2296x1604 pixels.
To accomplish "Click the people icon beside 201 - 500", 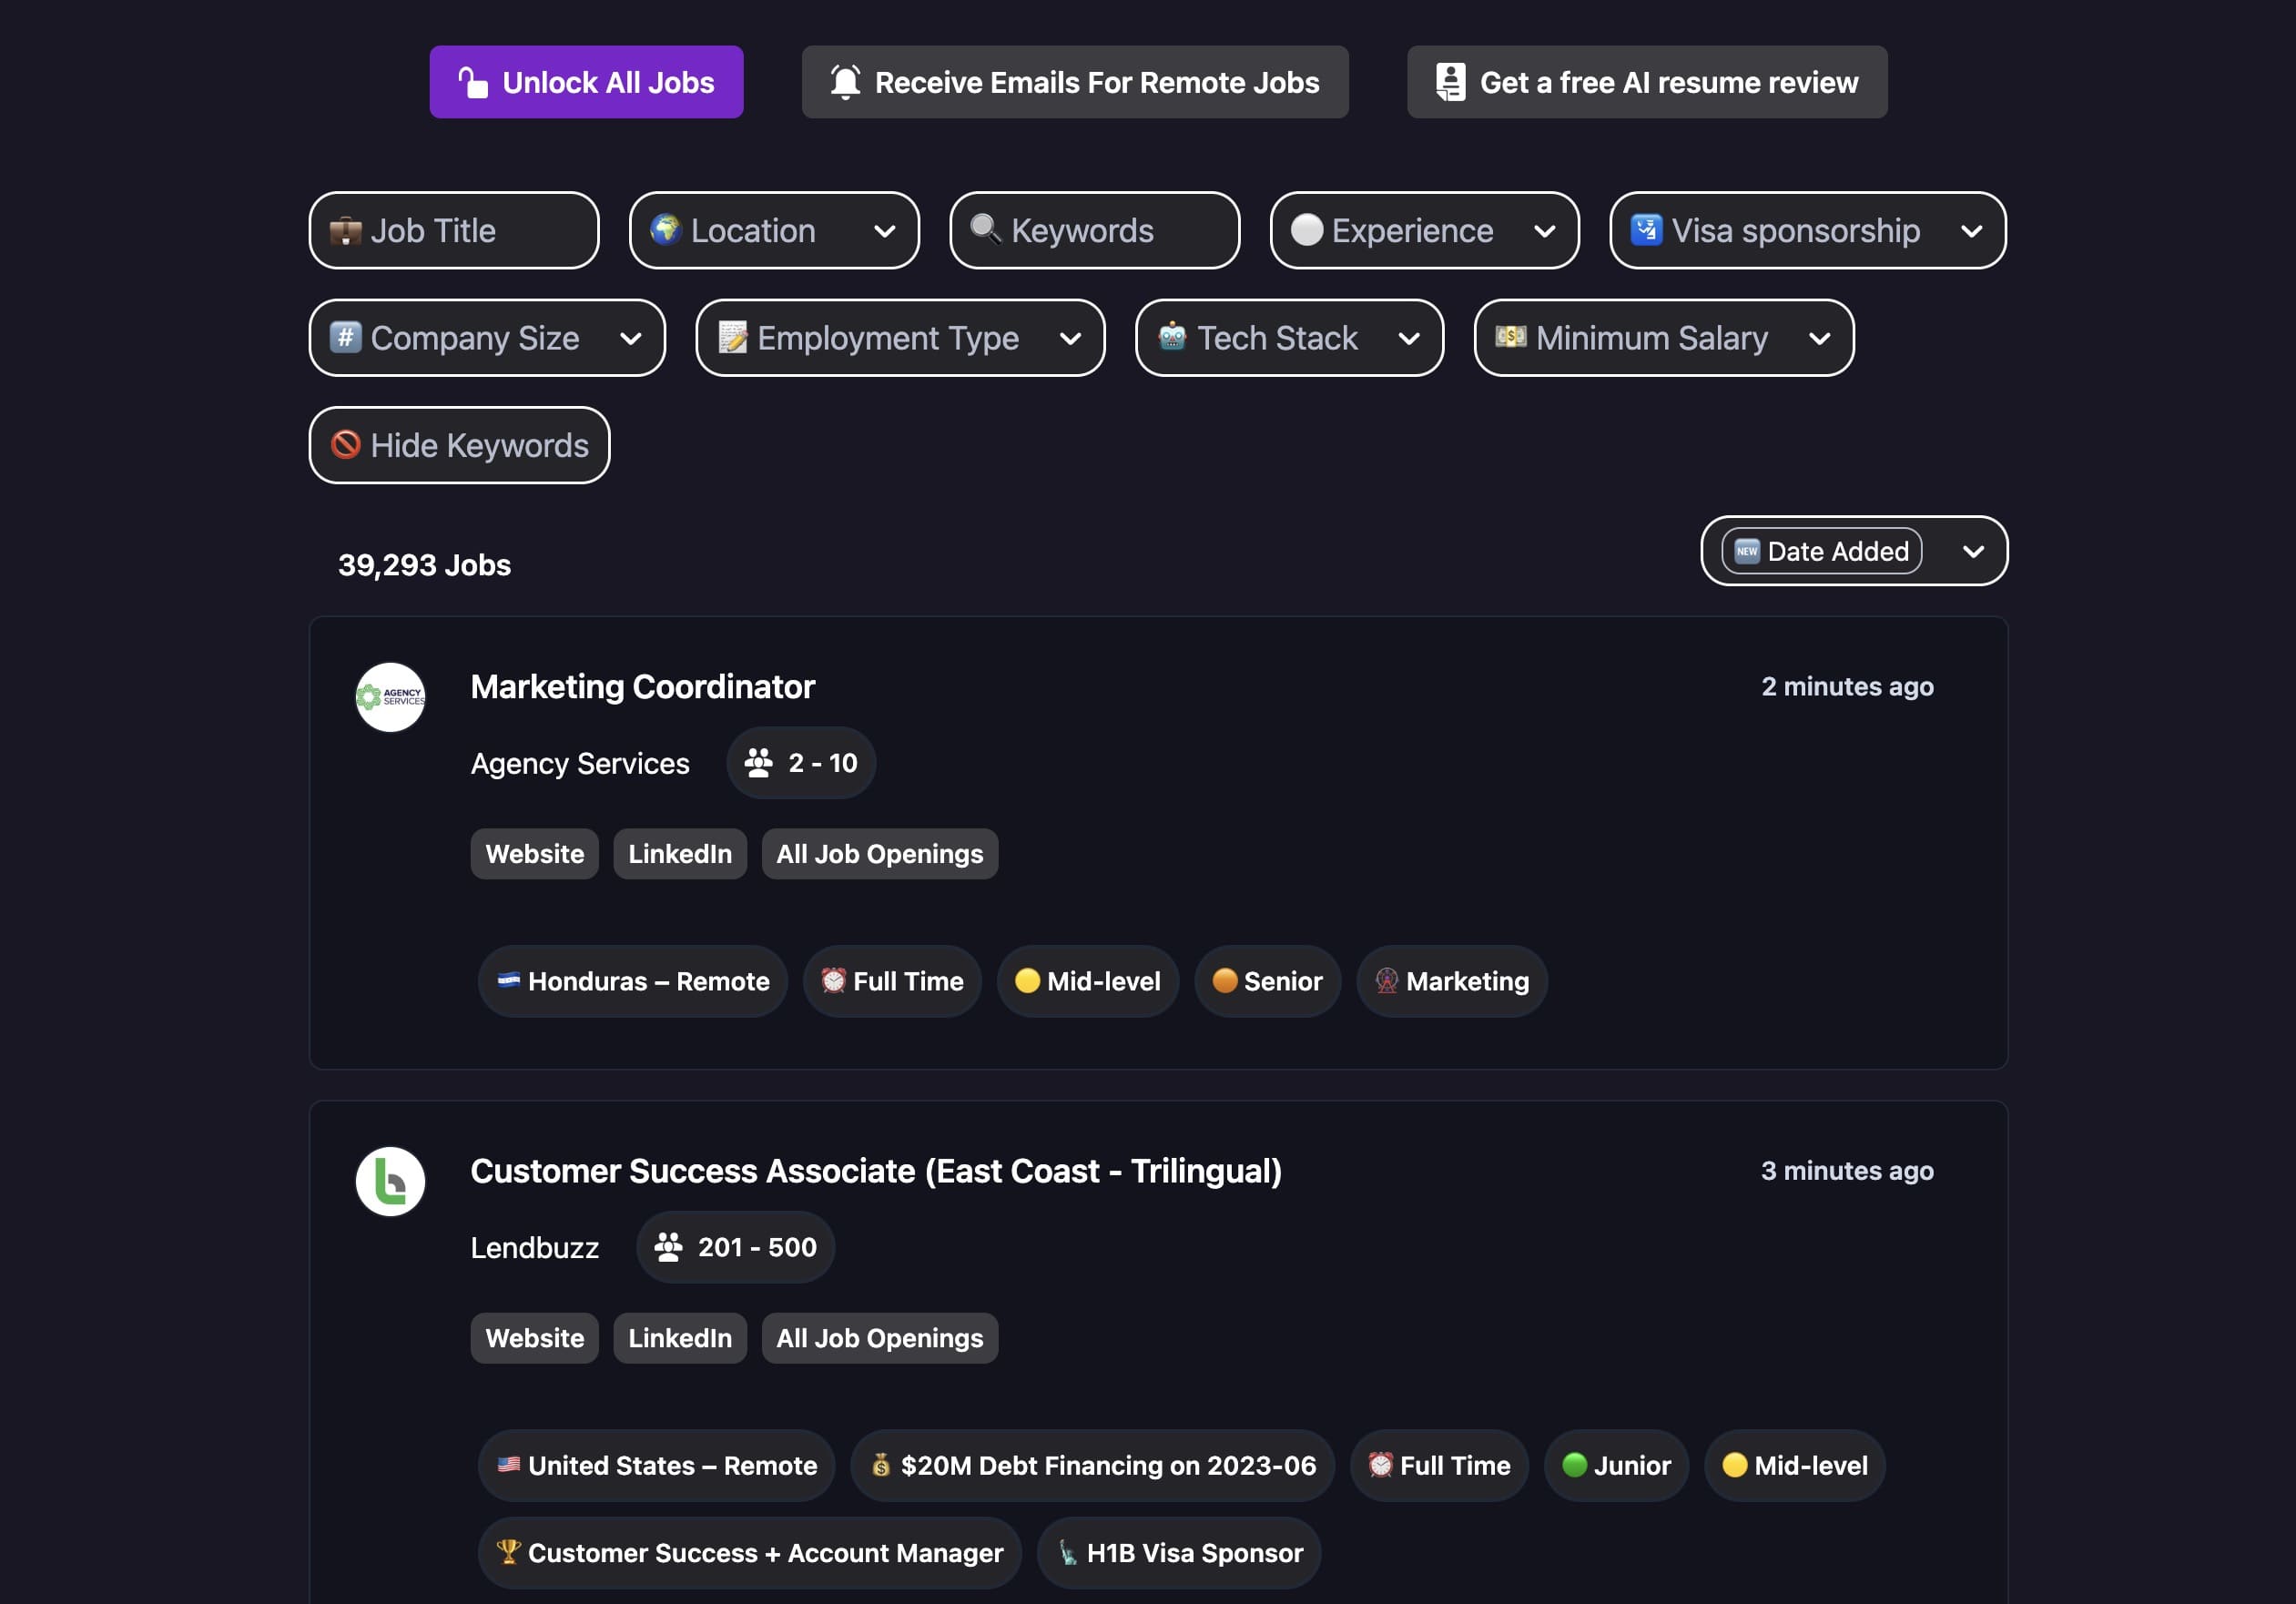I will (x=668, y=1247).
